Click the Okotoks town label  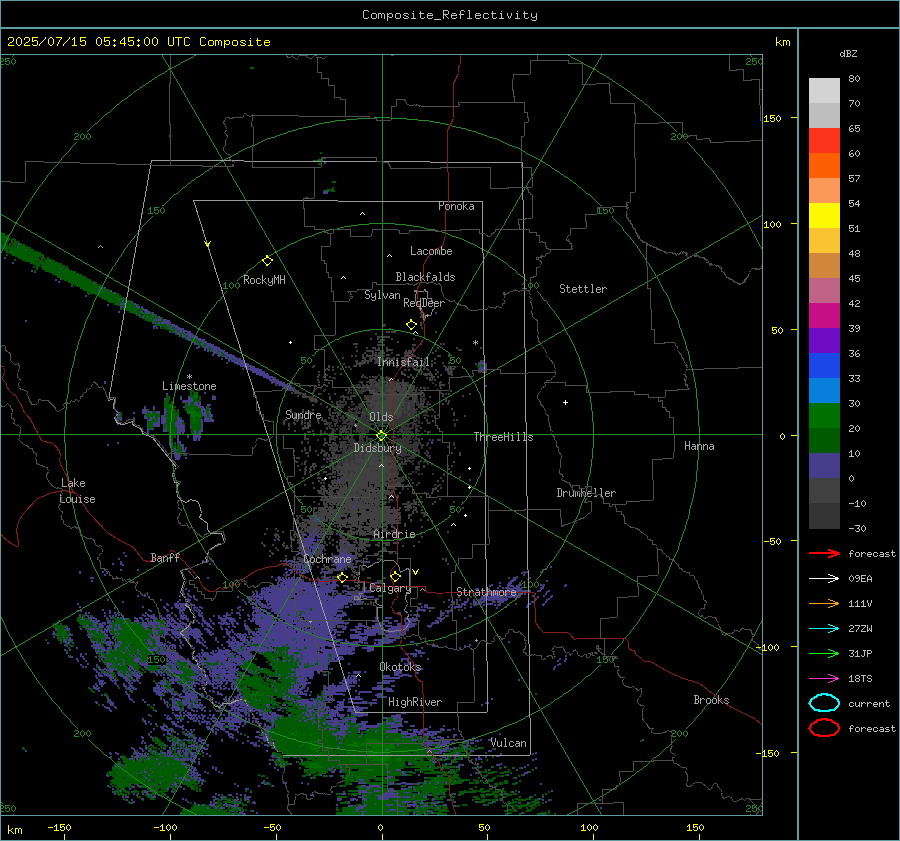point(400,667)
